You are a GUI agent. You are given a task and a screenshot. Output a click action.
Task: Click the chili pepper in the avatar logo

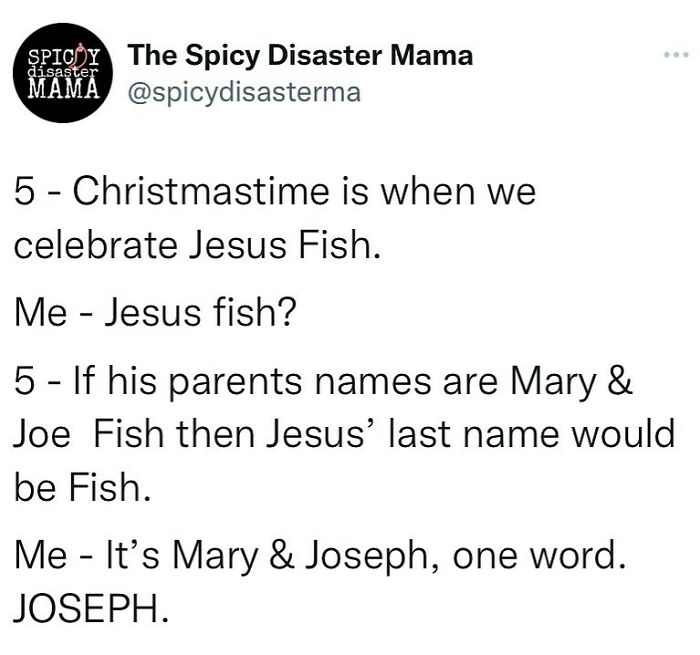(x=79, y=58)
